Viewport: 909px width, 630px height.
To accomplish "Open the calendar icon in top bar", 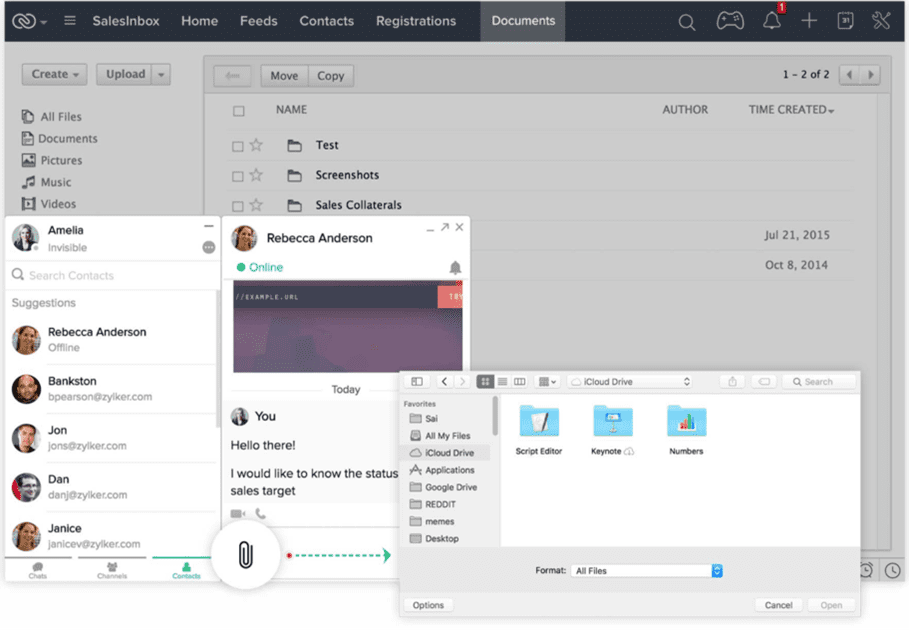I will (x=845, y=21).
